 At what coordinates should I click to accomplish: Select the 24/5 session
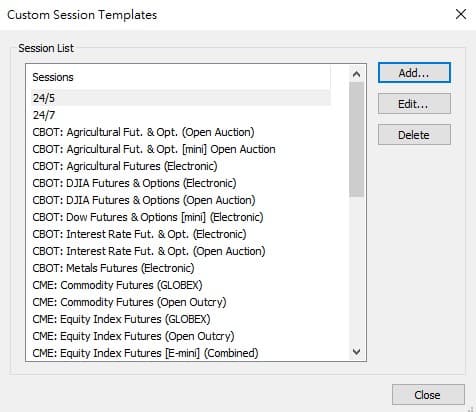(x=181, y=98)
